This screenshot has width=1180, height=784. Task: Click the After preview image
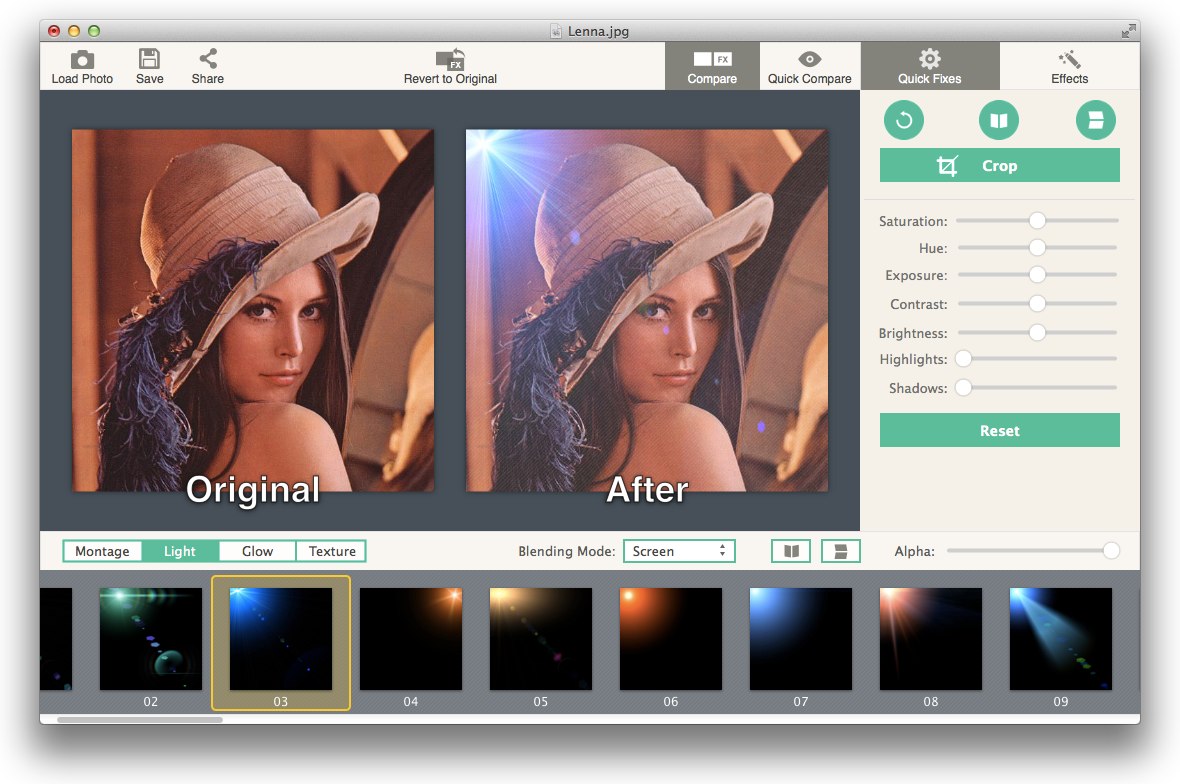pos(647,310)
